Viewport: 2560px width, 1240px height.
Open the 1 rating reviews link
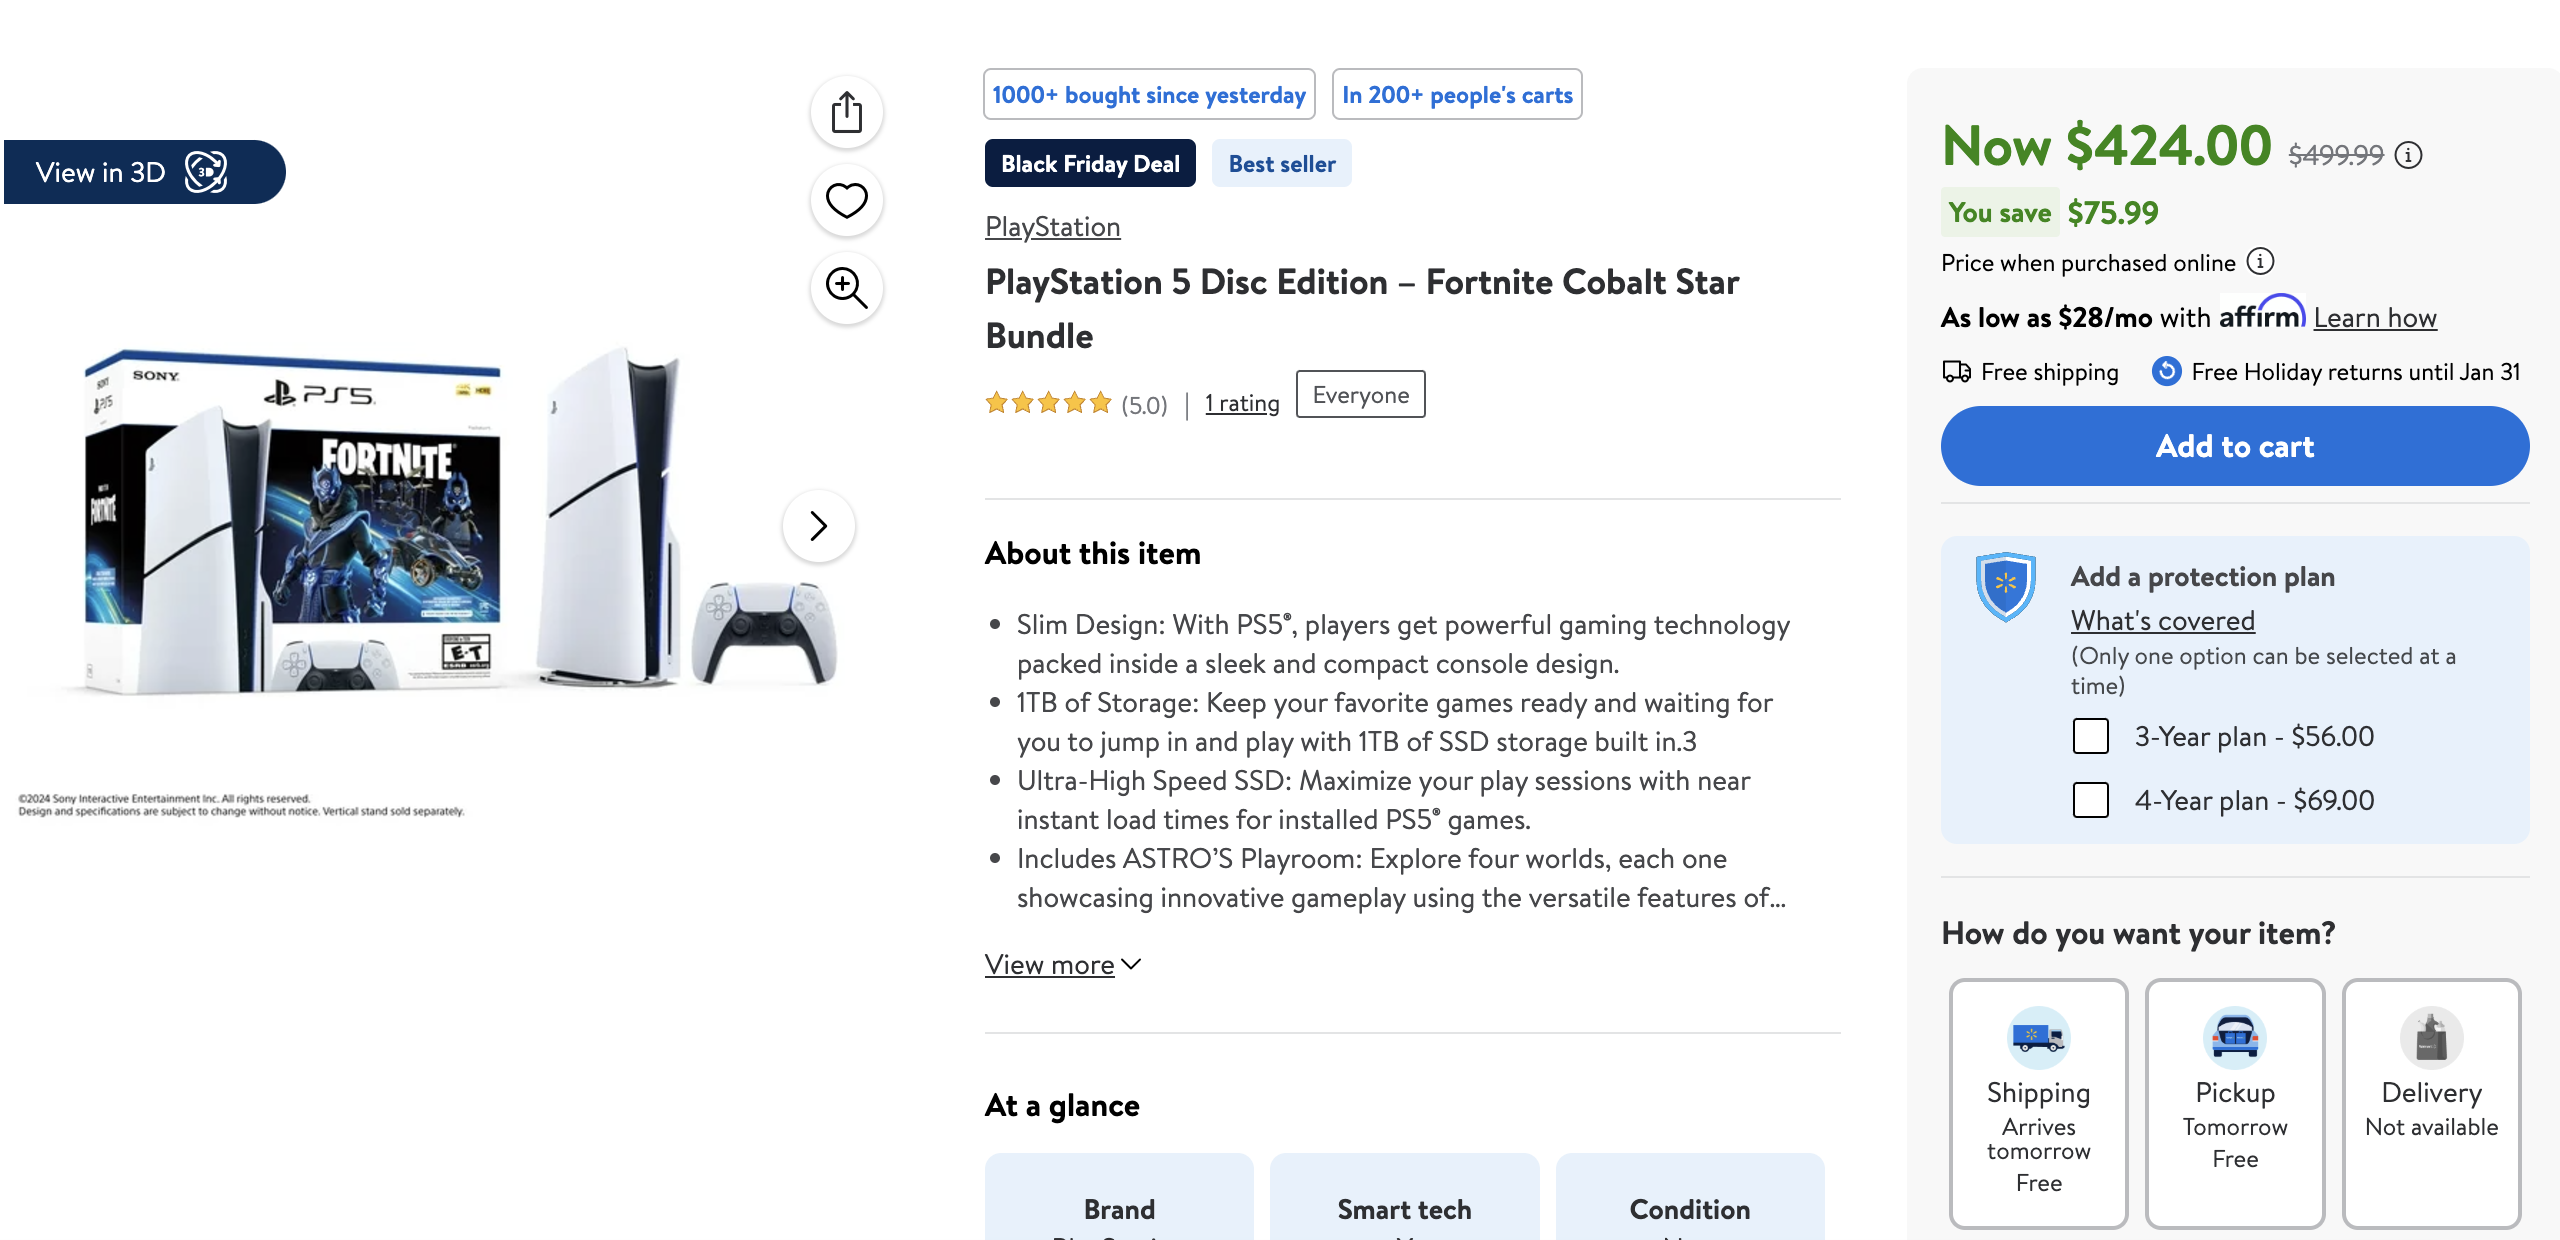pyautogui.click(x=1241, y=403)
